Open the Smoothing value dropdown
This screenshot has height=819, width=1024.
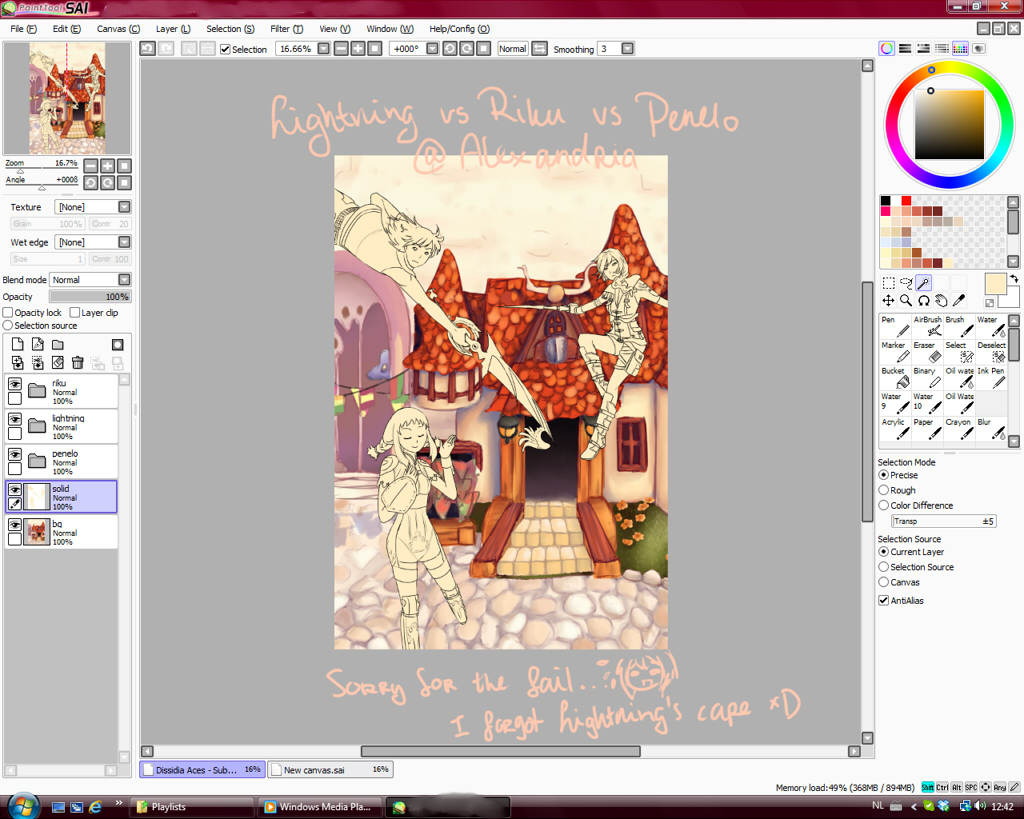pos(627,49)
